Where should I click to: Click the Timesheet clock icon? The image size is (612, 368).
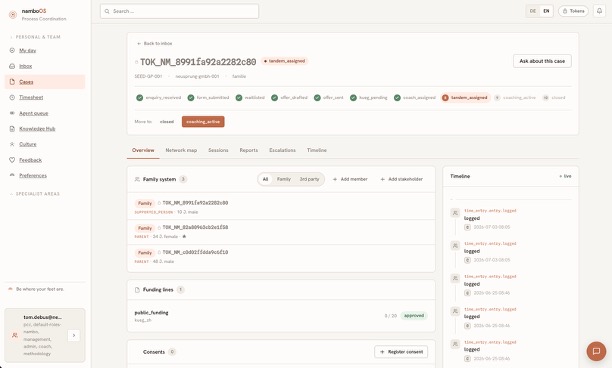pyautogui.click(x=12, y=97)
